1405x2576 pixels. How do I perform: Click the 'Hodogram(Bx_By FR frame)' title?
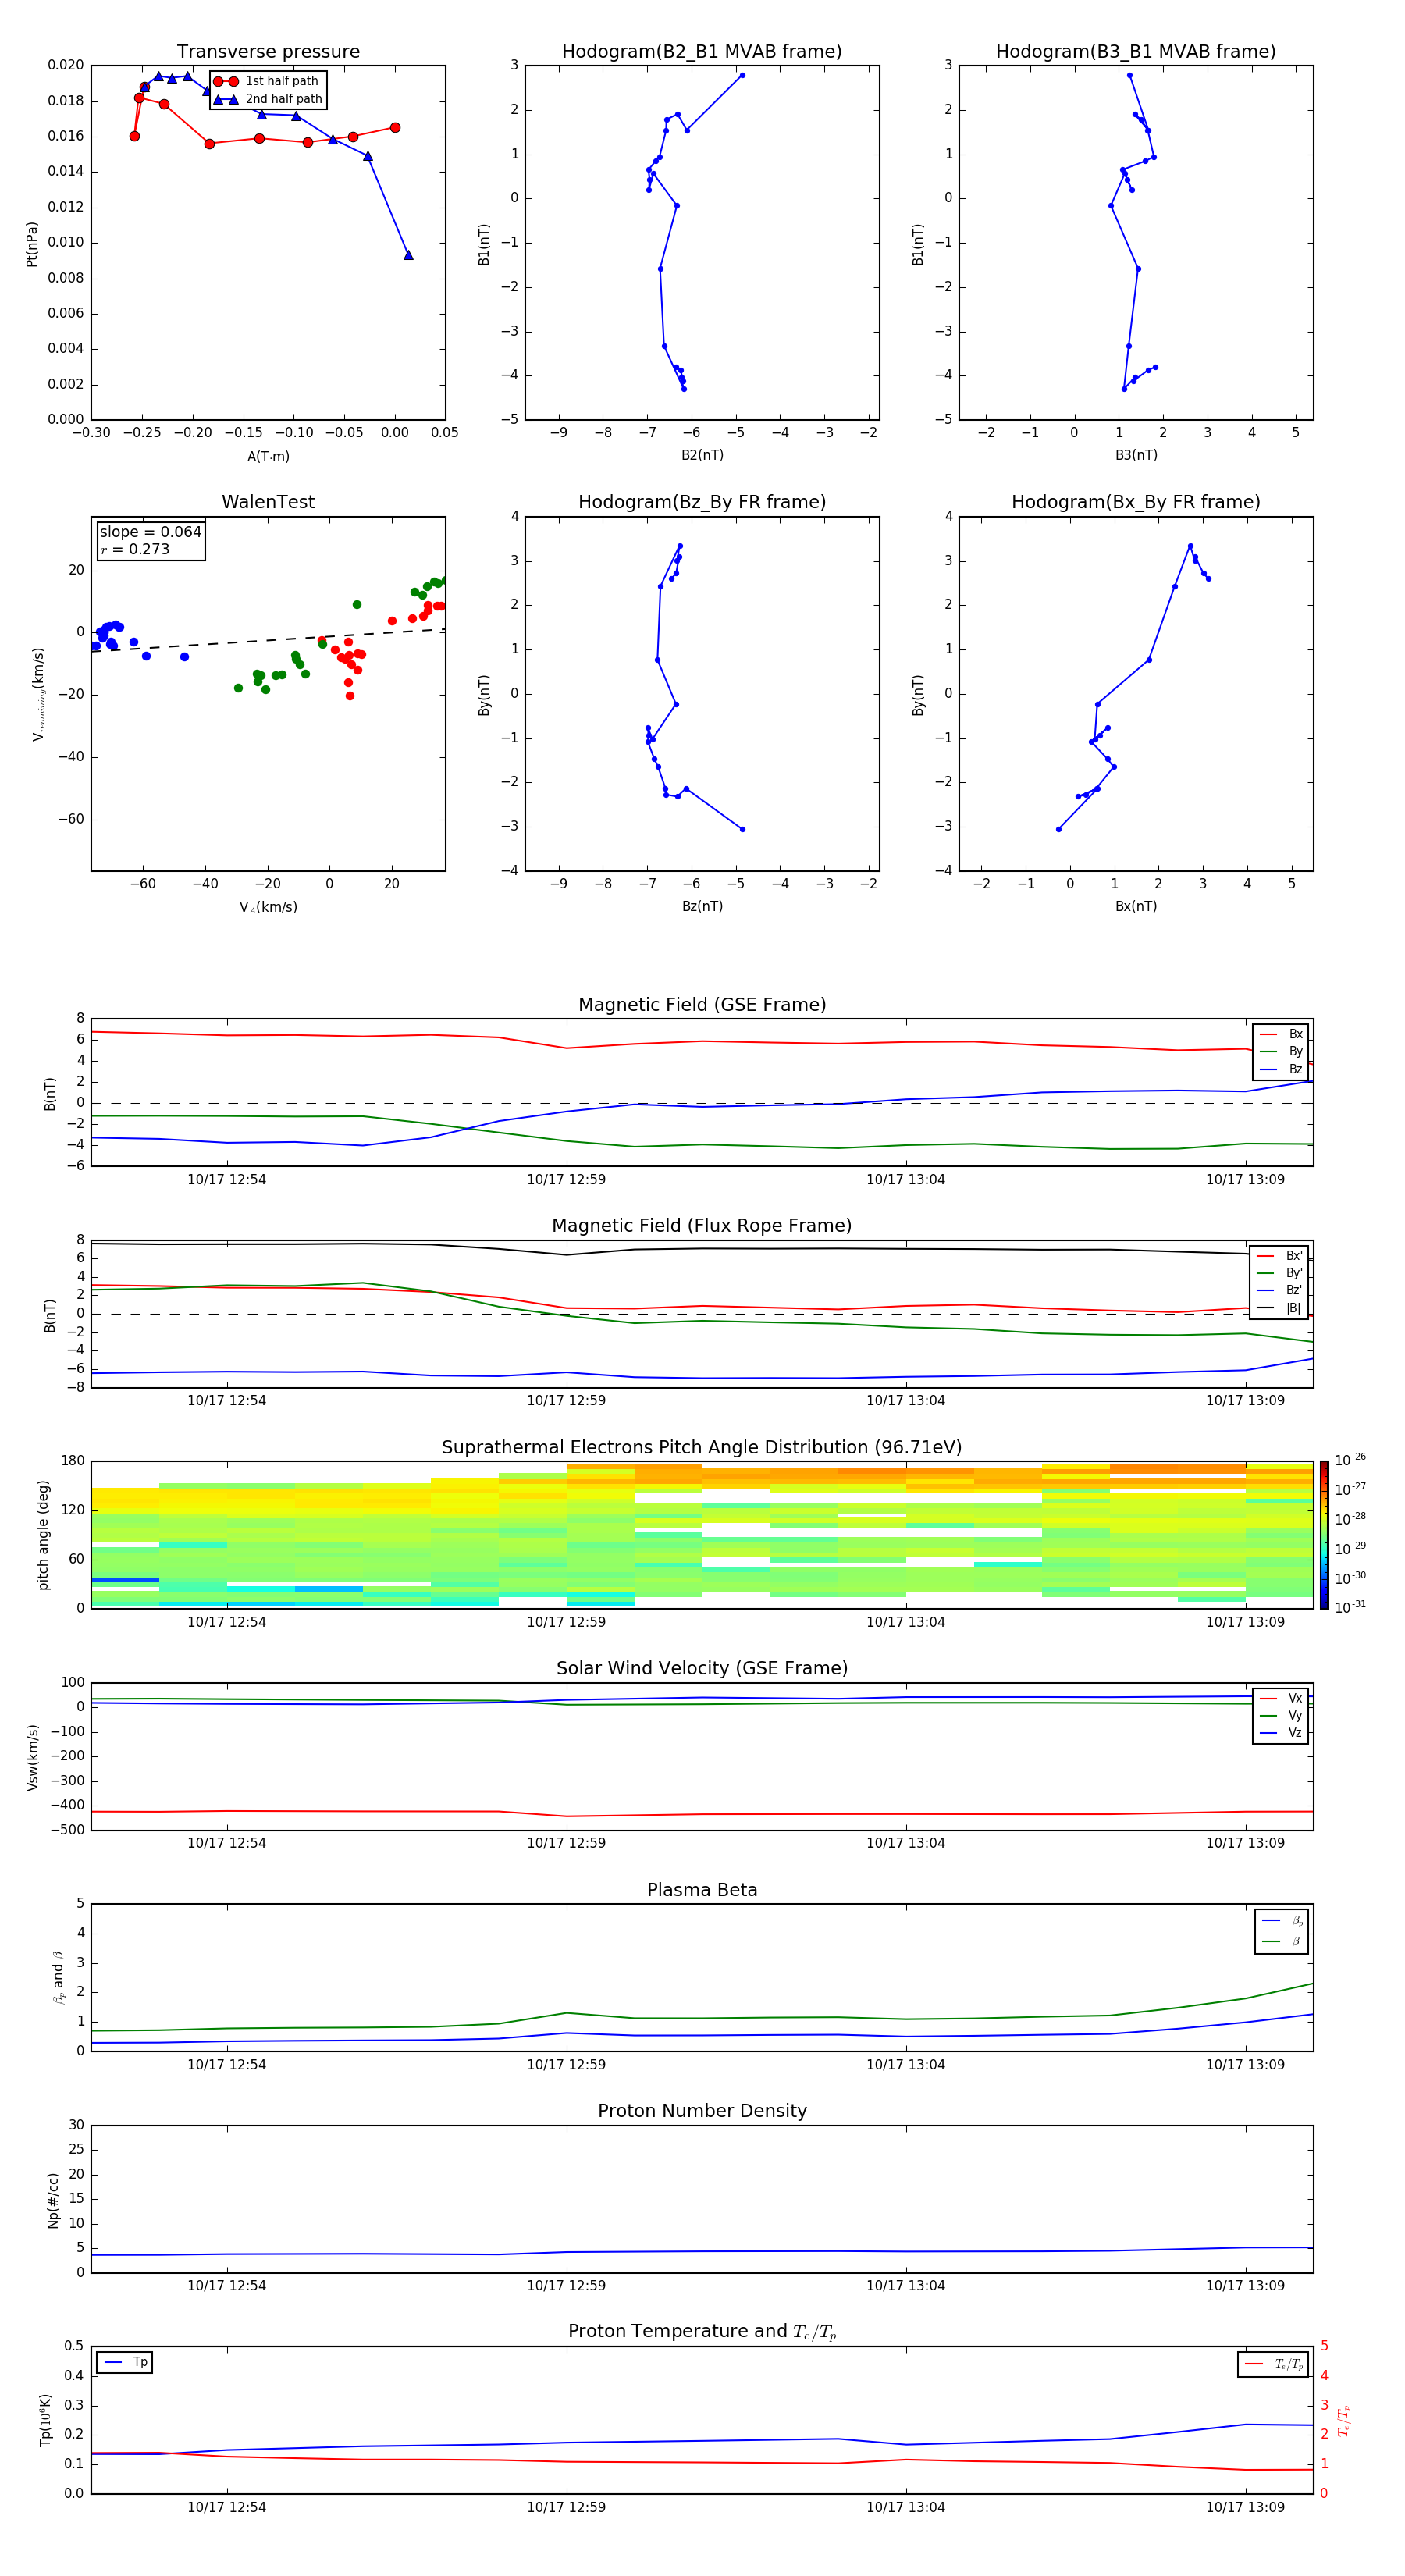pyautogui.click(x=1136, y=502)
